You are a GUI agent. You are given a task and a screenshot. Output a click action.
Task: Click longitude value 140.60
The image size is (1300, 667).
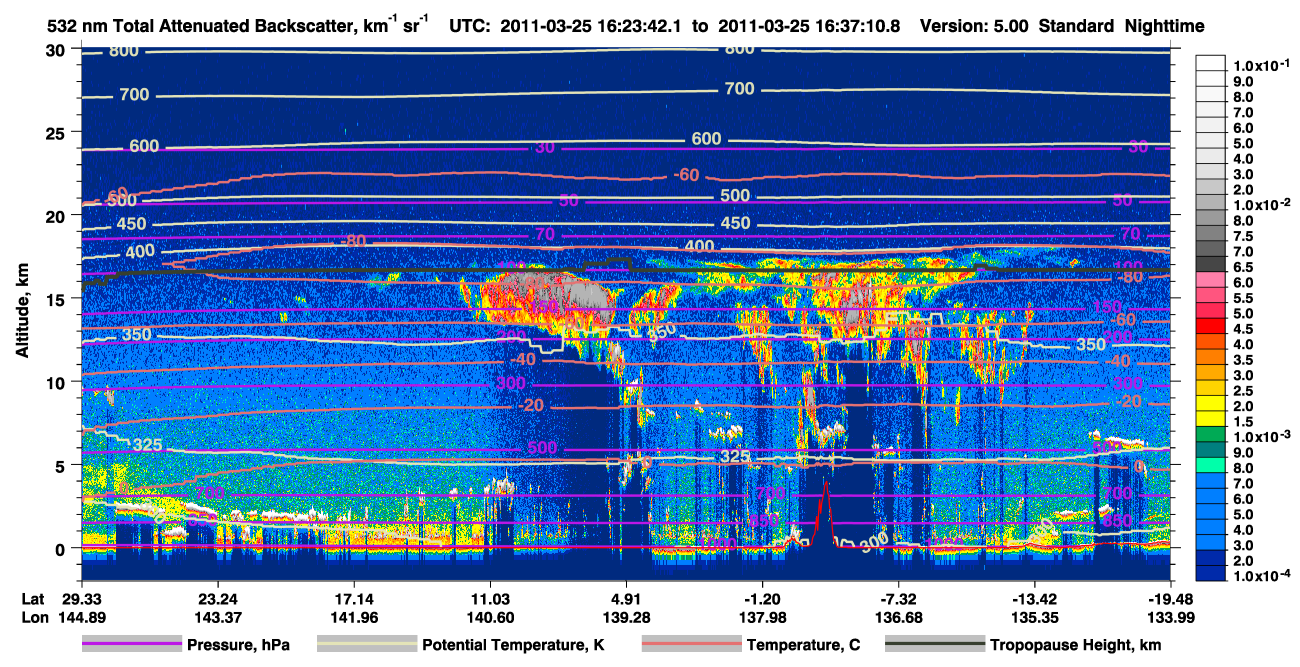[490, 617]
